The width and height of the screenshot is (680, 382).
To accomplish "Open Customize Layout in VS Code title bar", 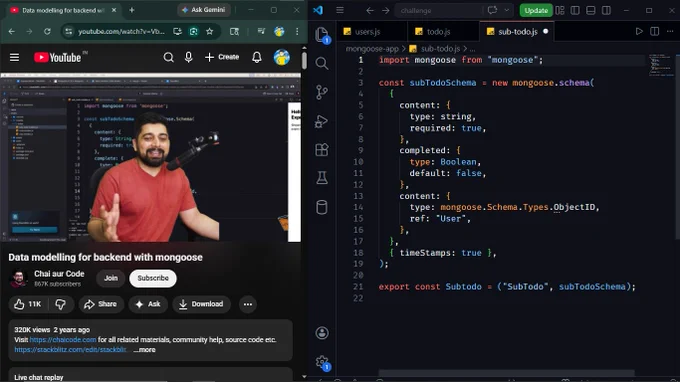I will click(560, 10).
